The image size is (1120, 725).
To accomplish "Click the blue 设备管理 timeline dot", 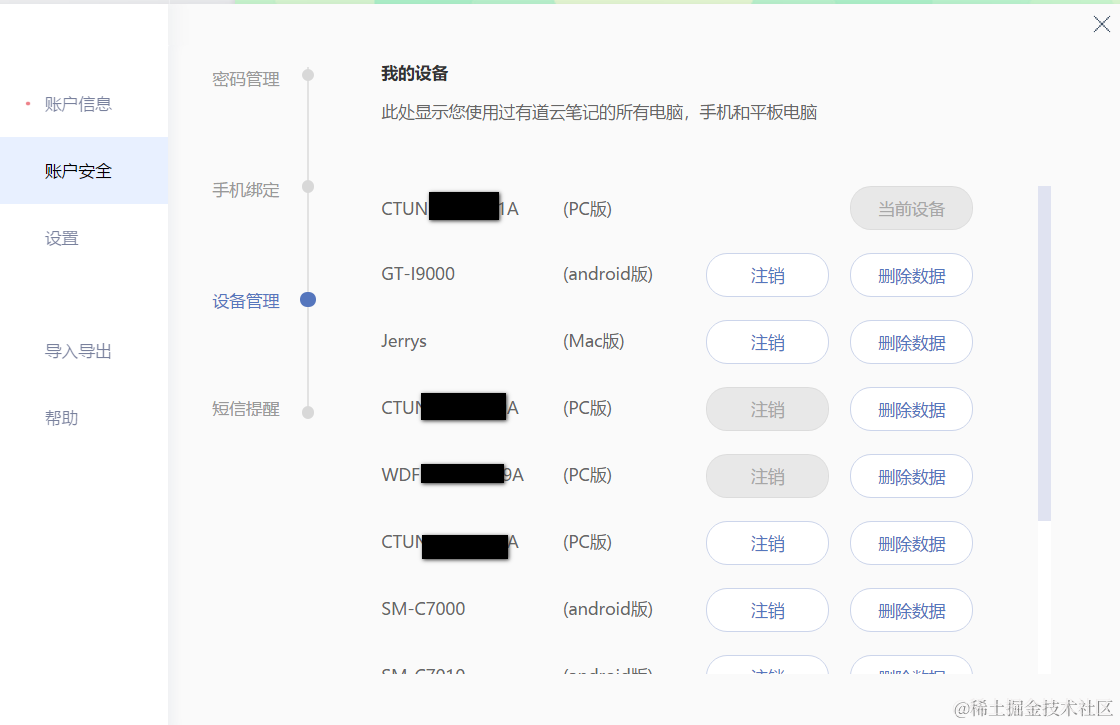I will [308, 299].
